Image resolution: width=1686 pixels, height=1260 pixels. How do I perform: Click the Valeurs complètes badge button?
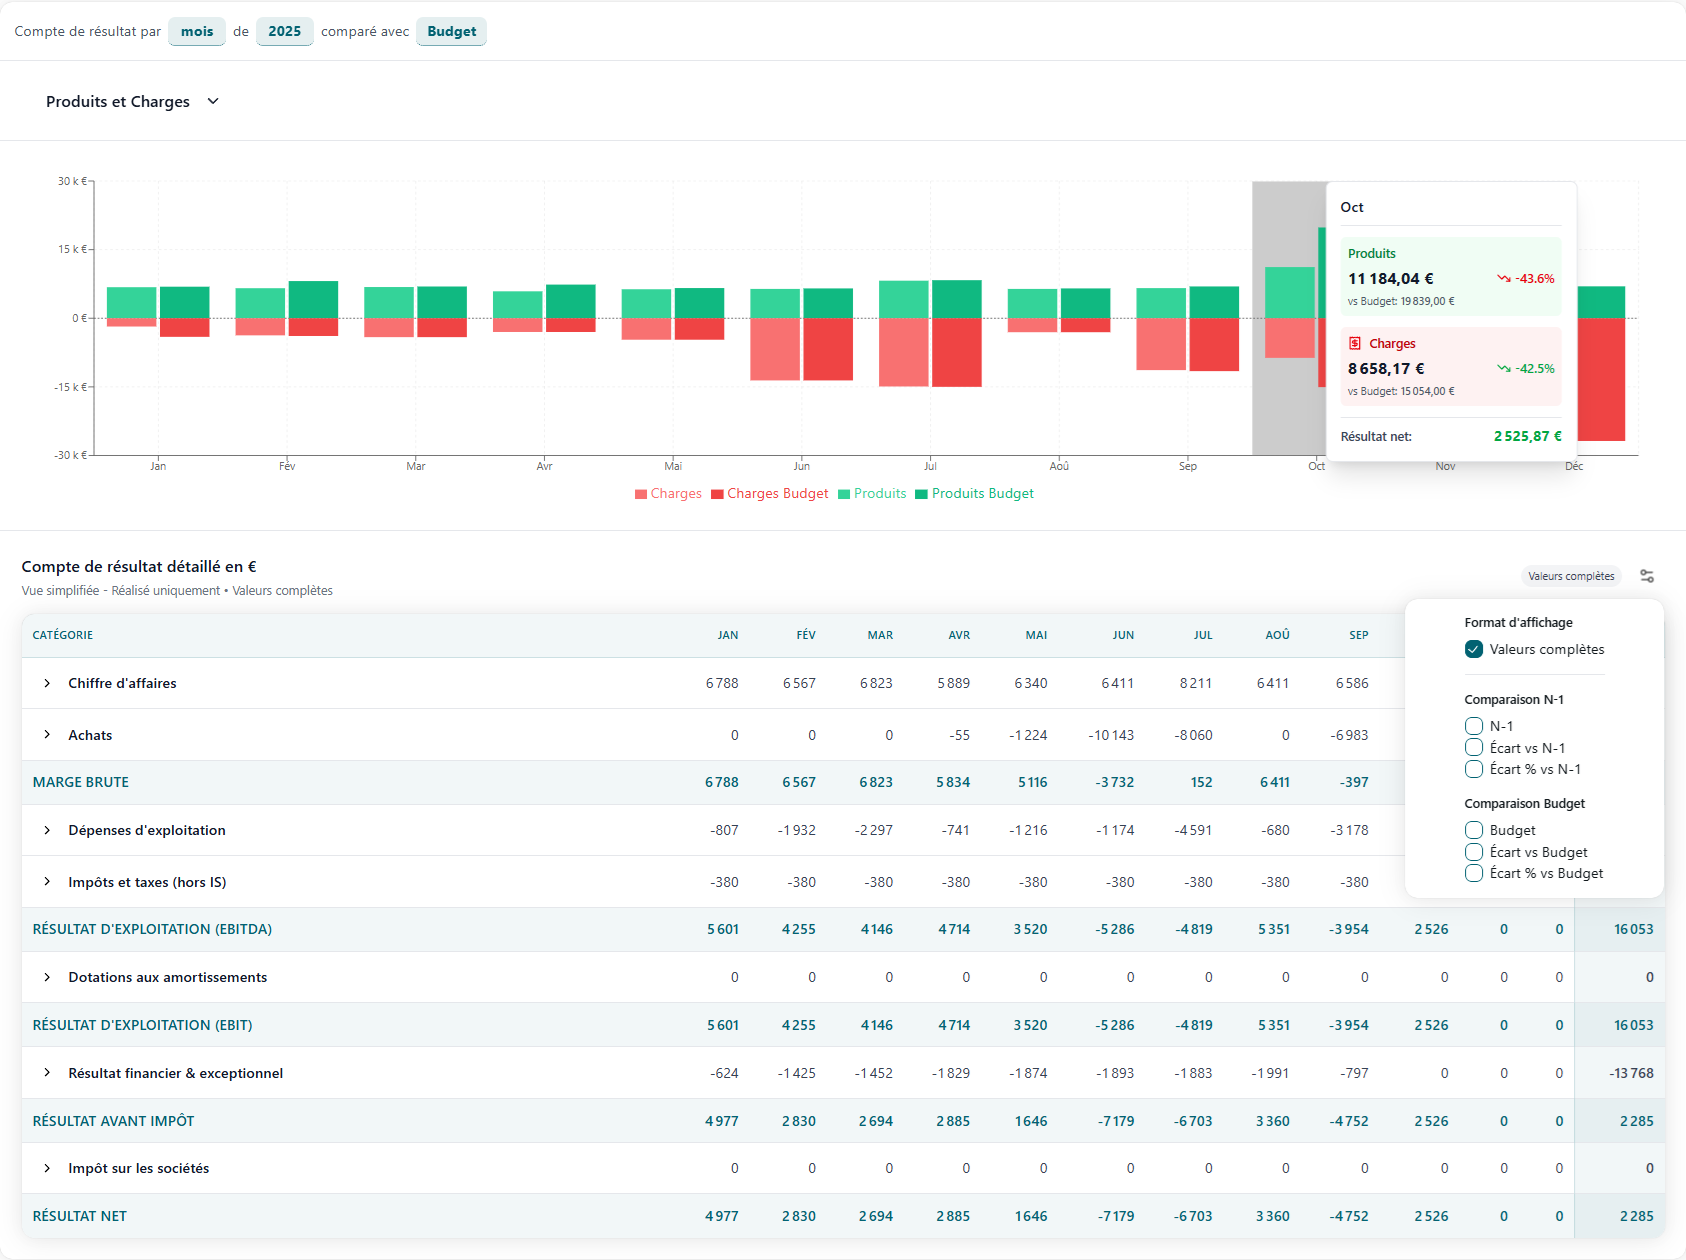point(1571,576)
